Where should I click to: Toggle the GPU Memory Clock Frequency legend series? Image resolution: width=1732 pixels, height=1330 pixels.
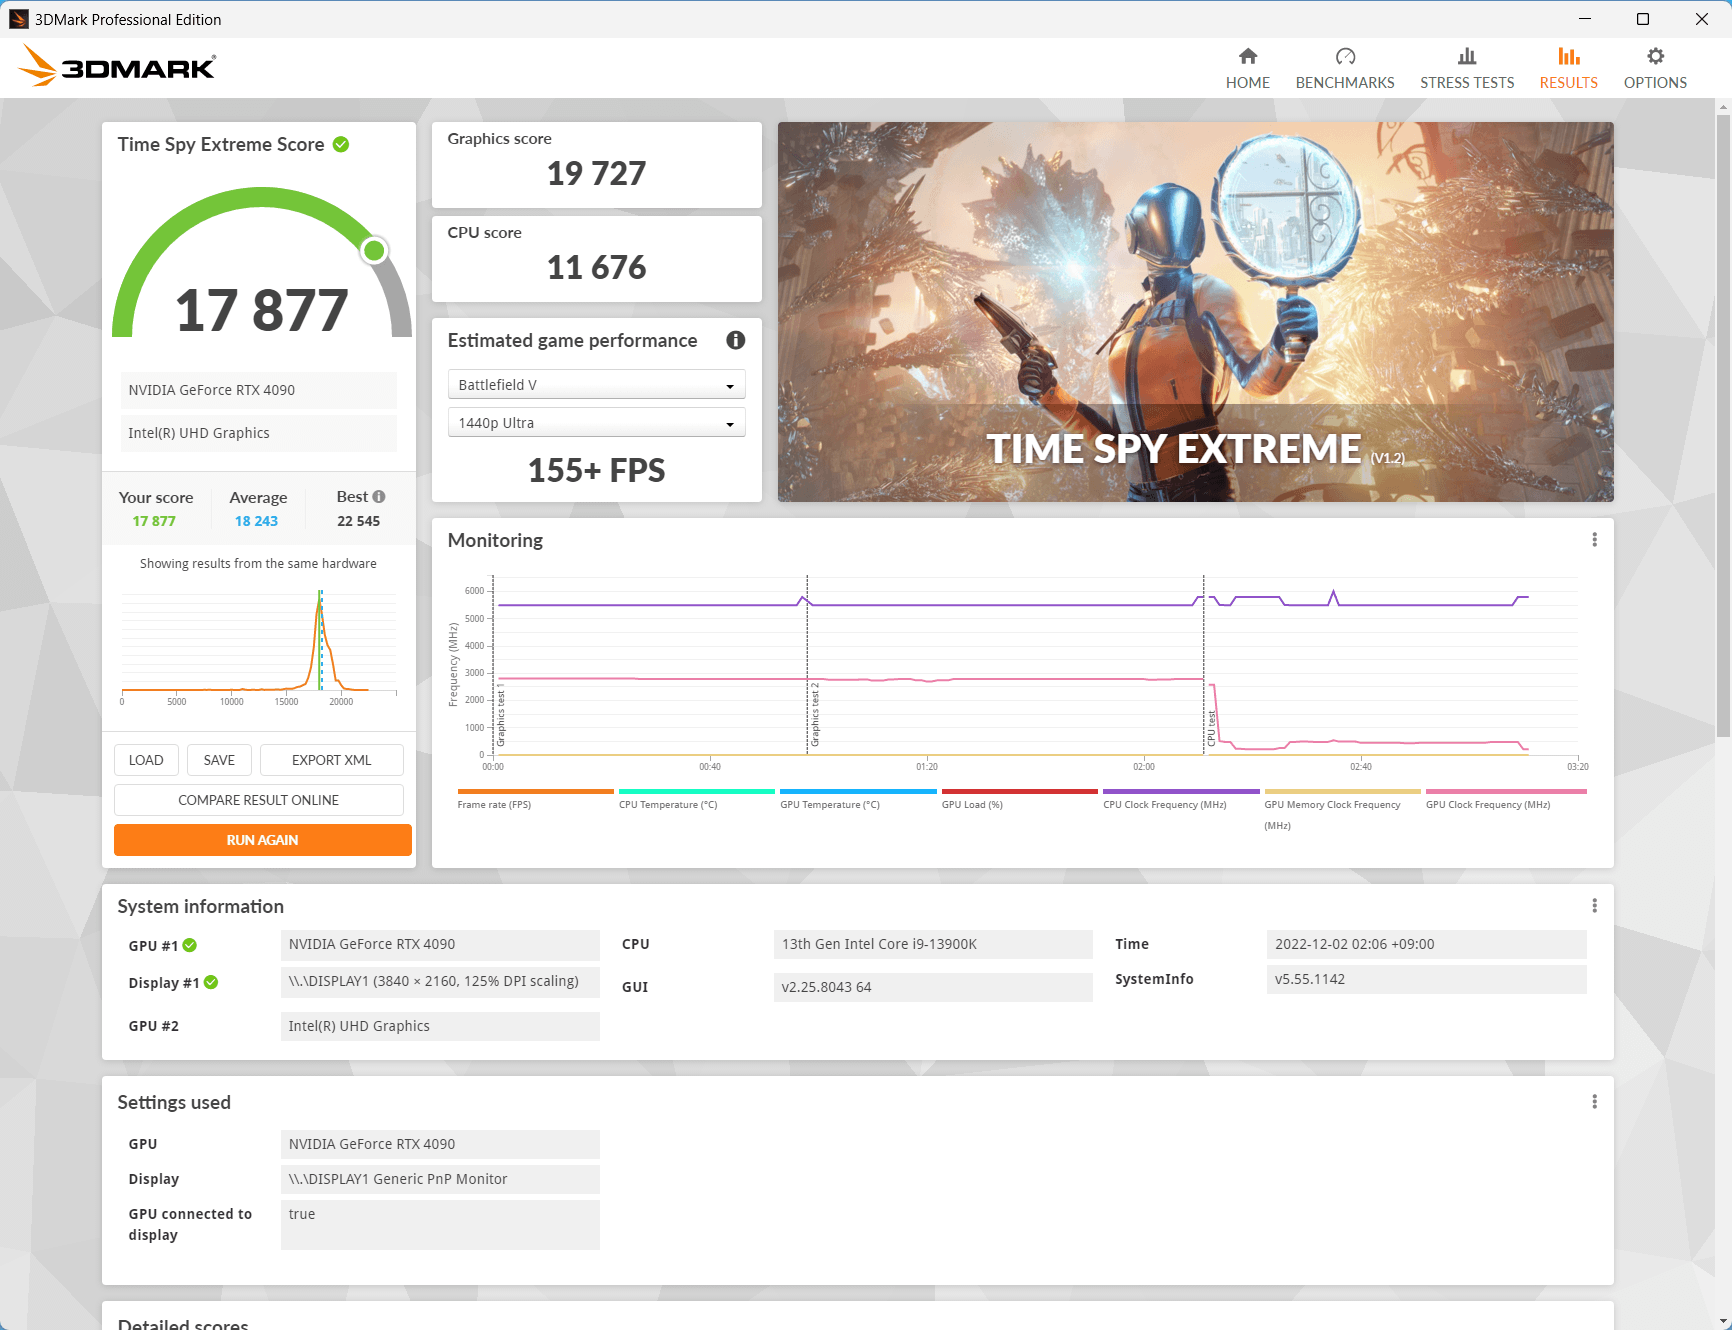click(x=1342, y=810)
